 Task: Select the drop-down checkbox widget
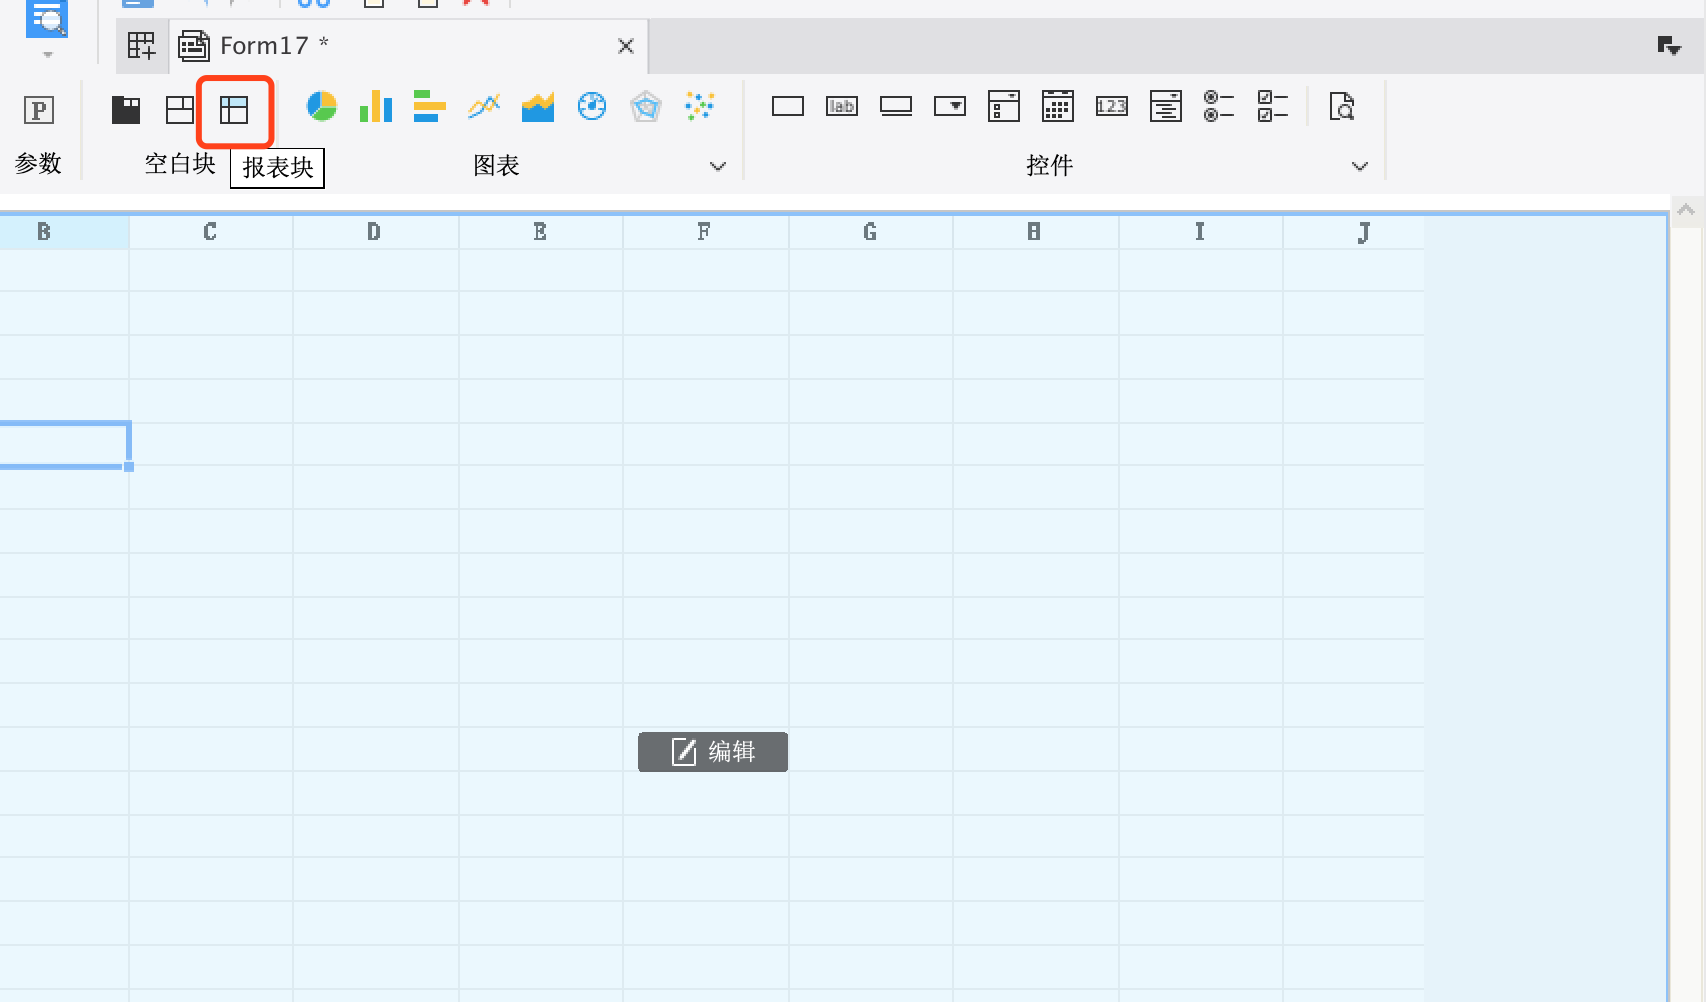point(1004,106)
